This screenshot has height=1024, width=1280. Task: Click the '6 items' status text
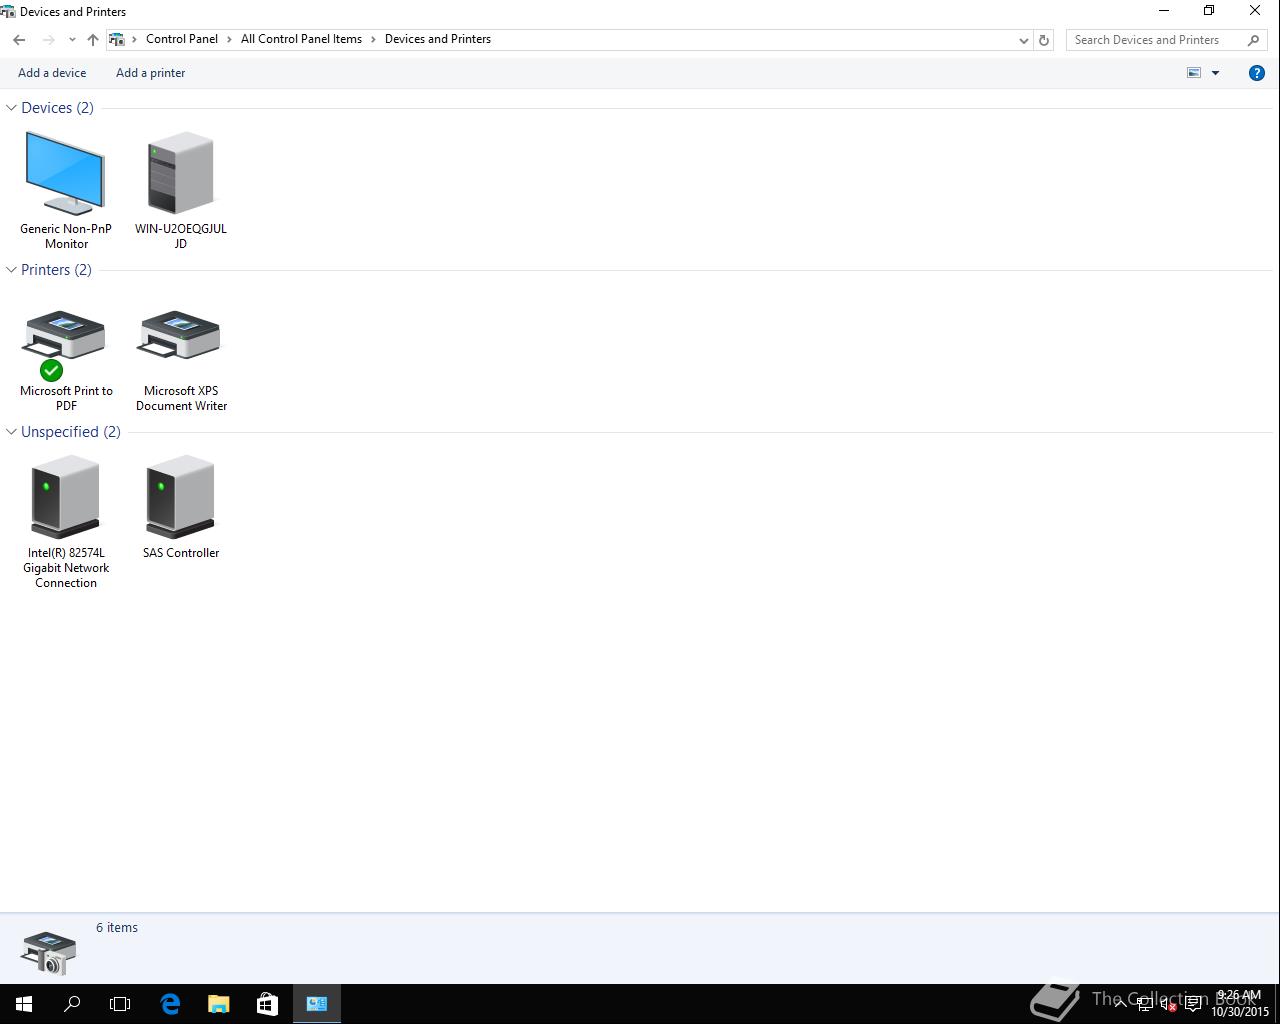[x=117, y=928]
